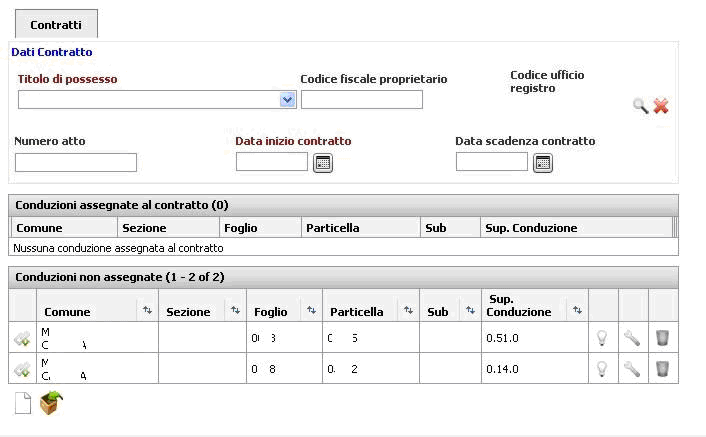Assign second conduzione row with green arrow icon
706x437 pixels.
(22, 369)
